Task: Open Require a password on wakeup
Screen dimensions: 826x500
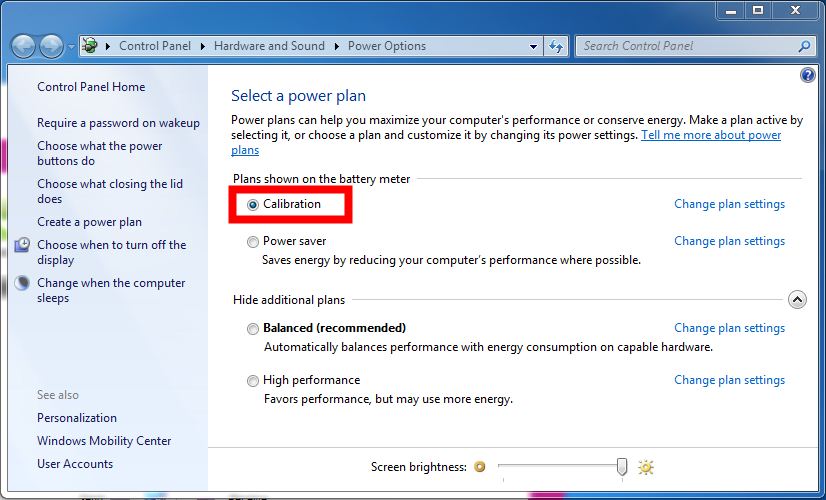Action: pos(119,123)
